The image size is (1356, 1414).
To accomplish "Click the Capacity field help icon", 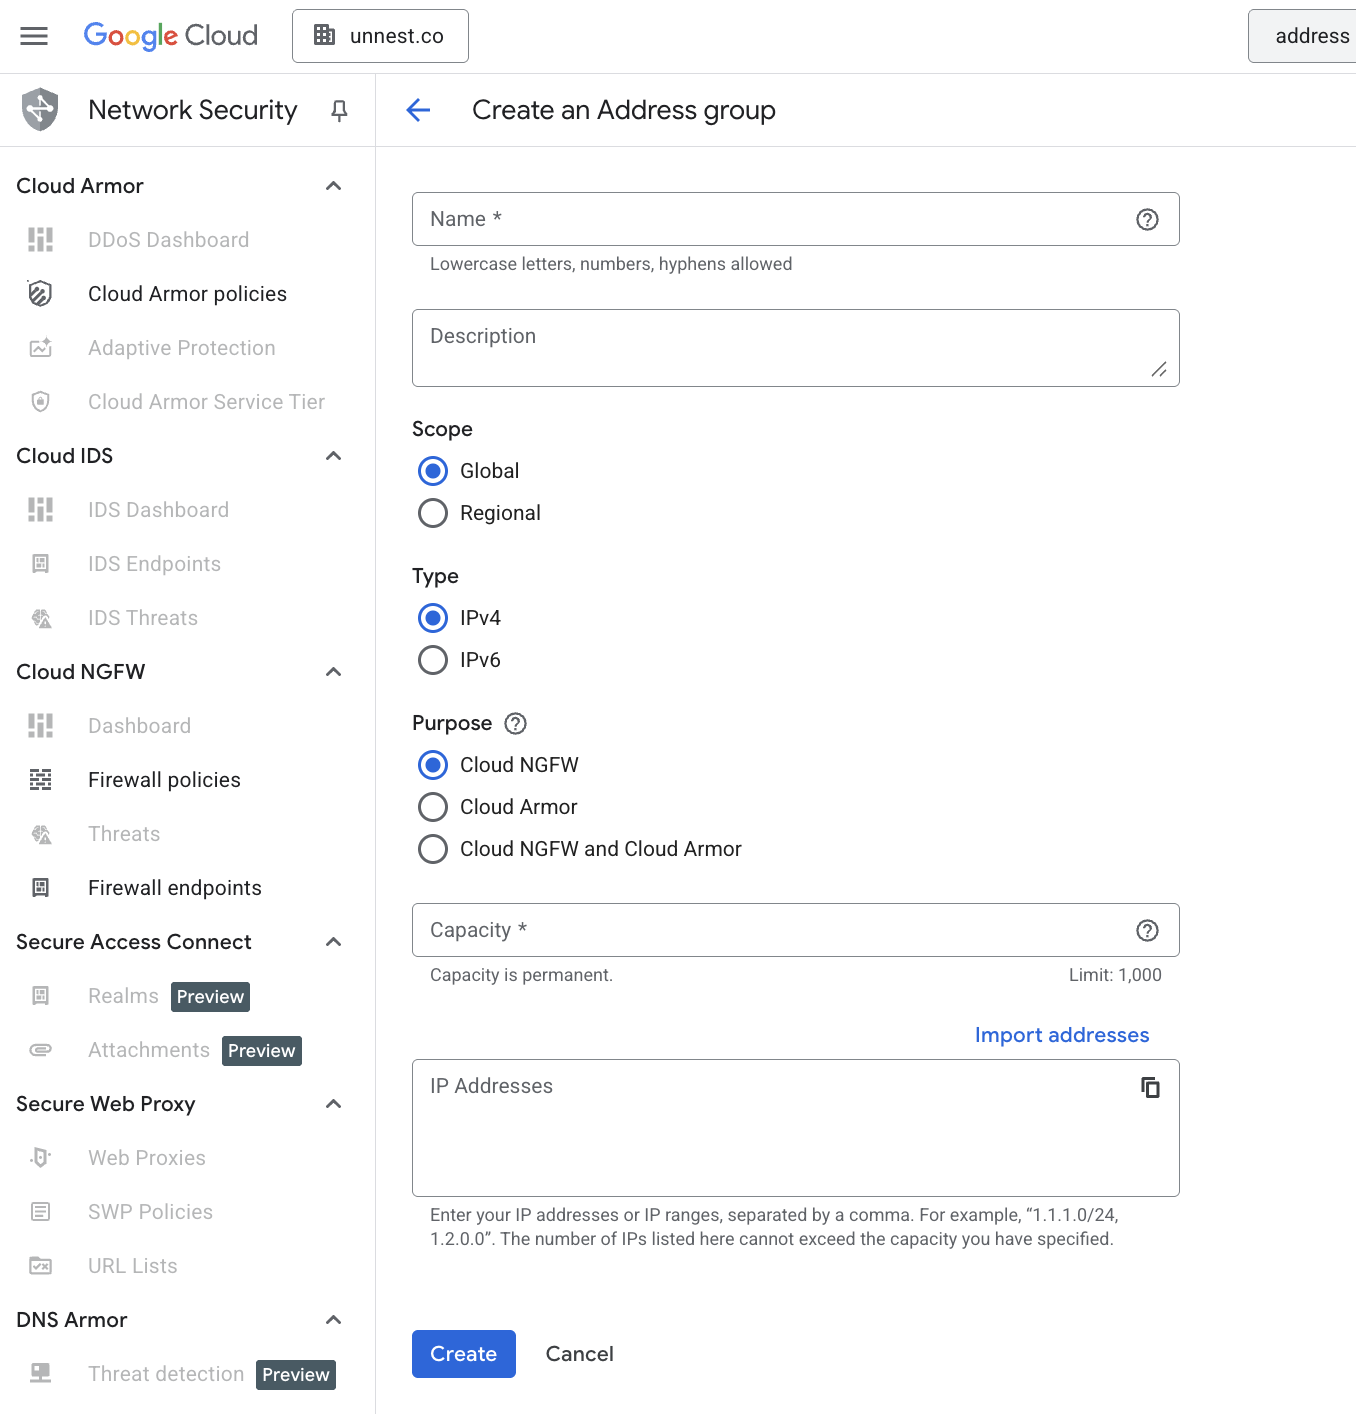I will (1147, 931).
